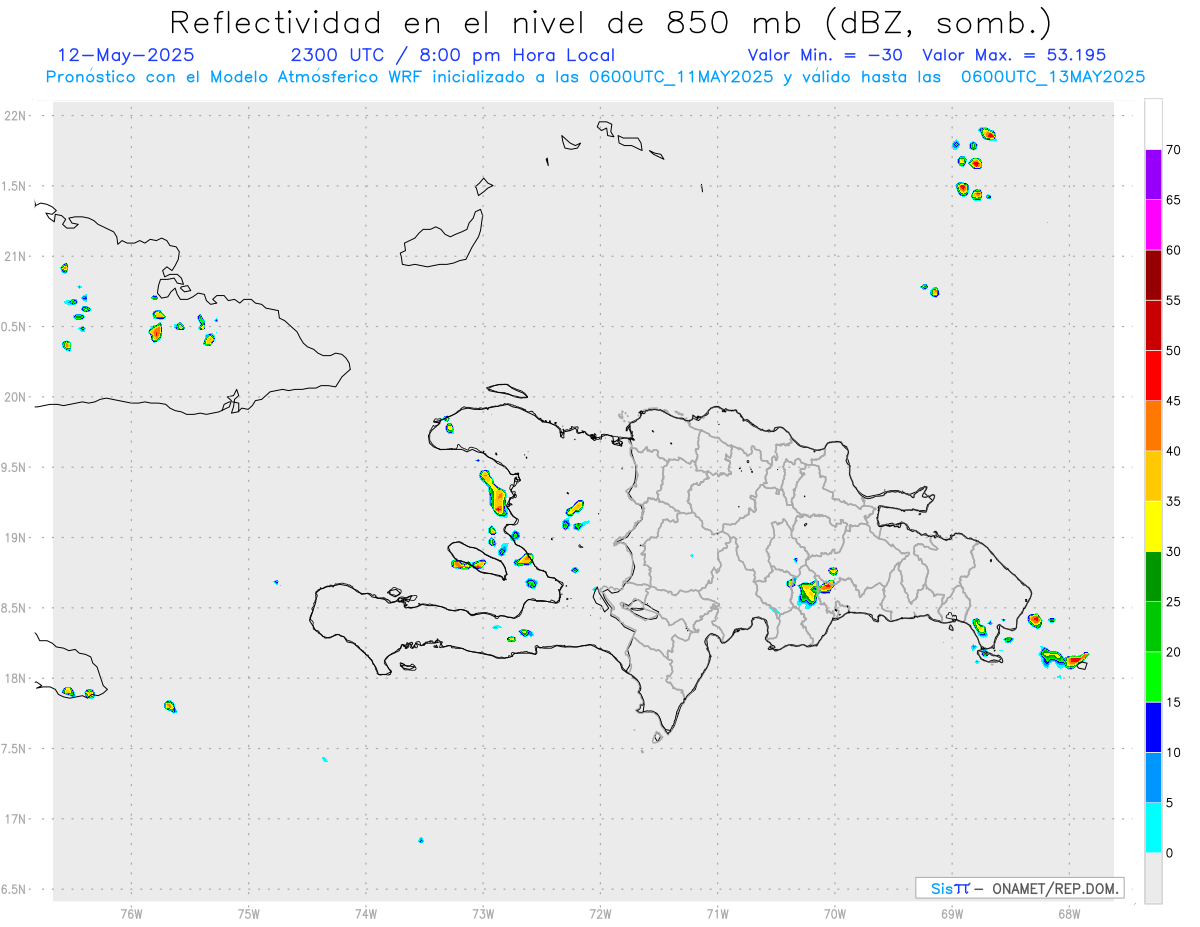1200x927 pixels.
Task: Click the '17N' latitude label
Action: [17, 819]
